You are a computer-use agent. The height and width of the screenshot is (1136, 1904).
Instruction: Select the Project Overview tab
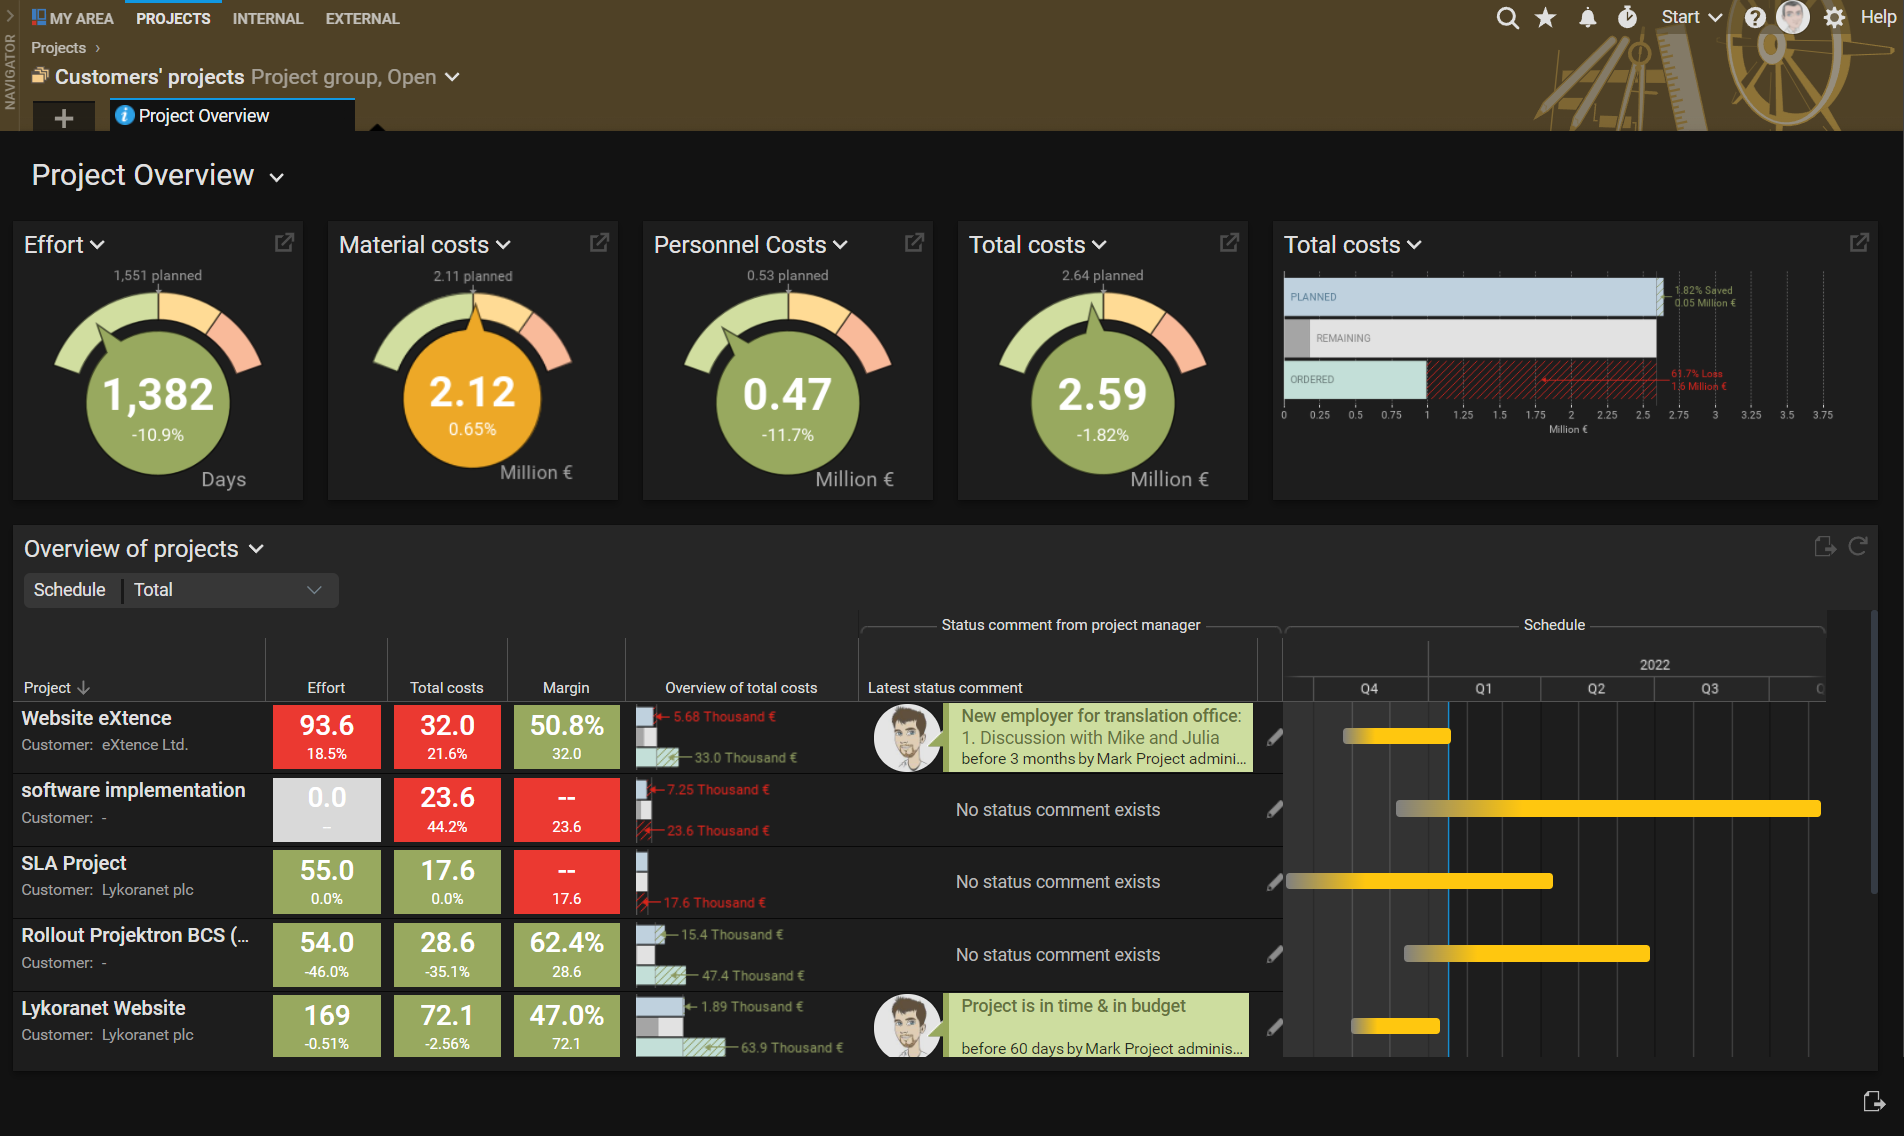203,115
